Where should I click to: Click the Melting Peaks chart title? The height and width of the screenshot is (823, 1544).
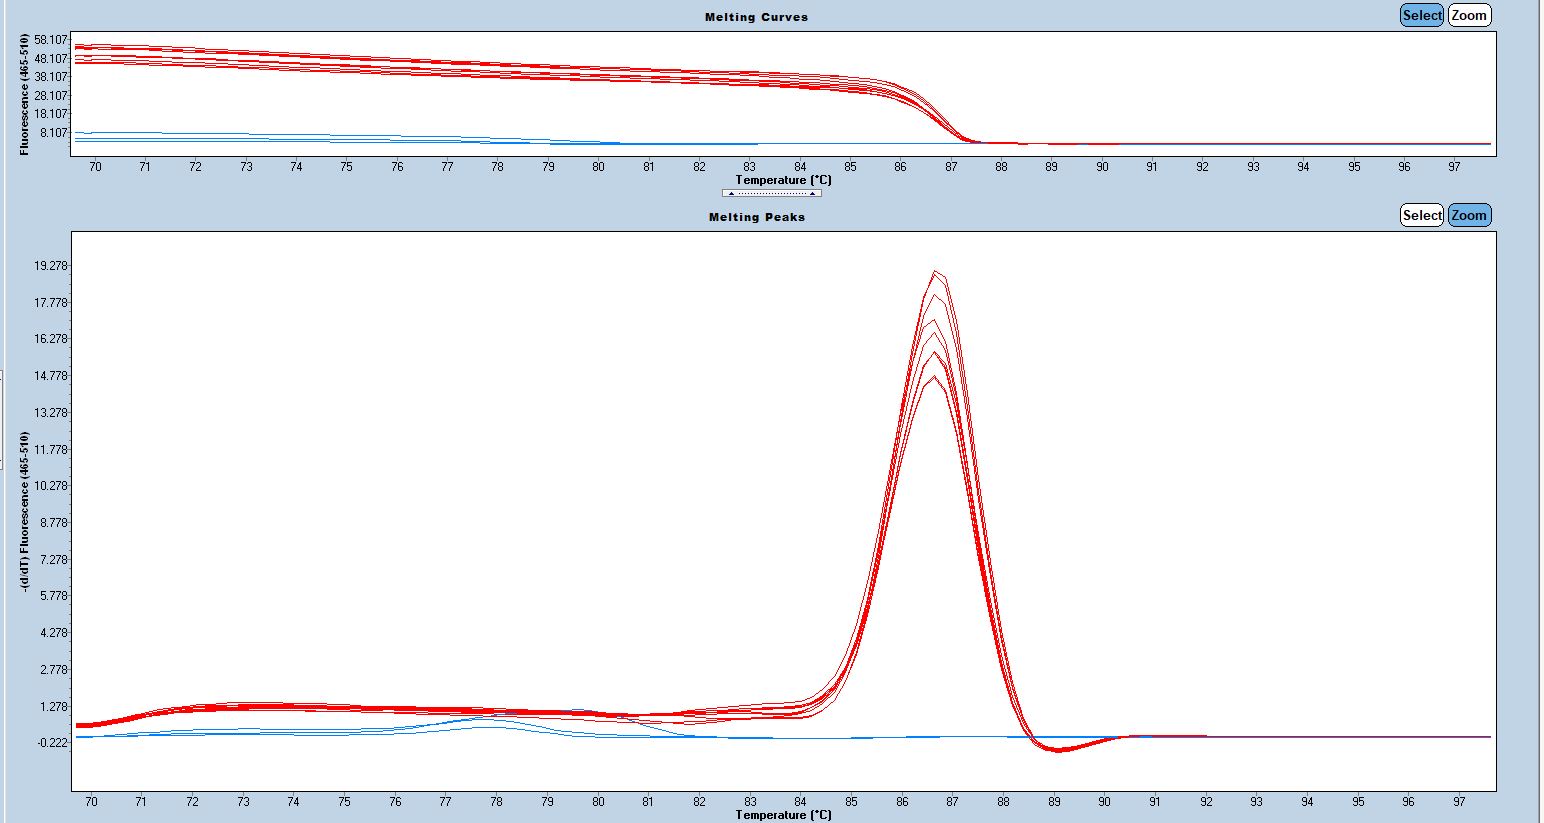[756, 217]
